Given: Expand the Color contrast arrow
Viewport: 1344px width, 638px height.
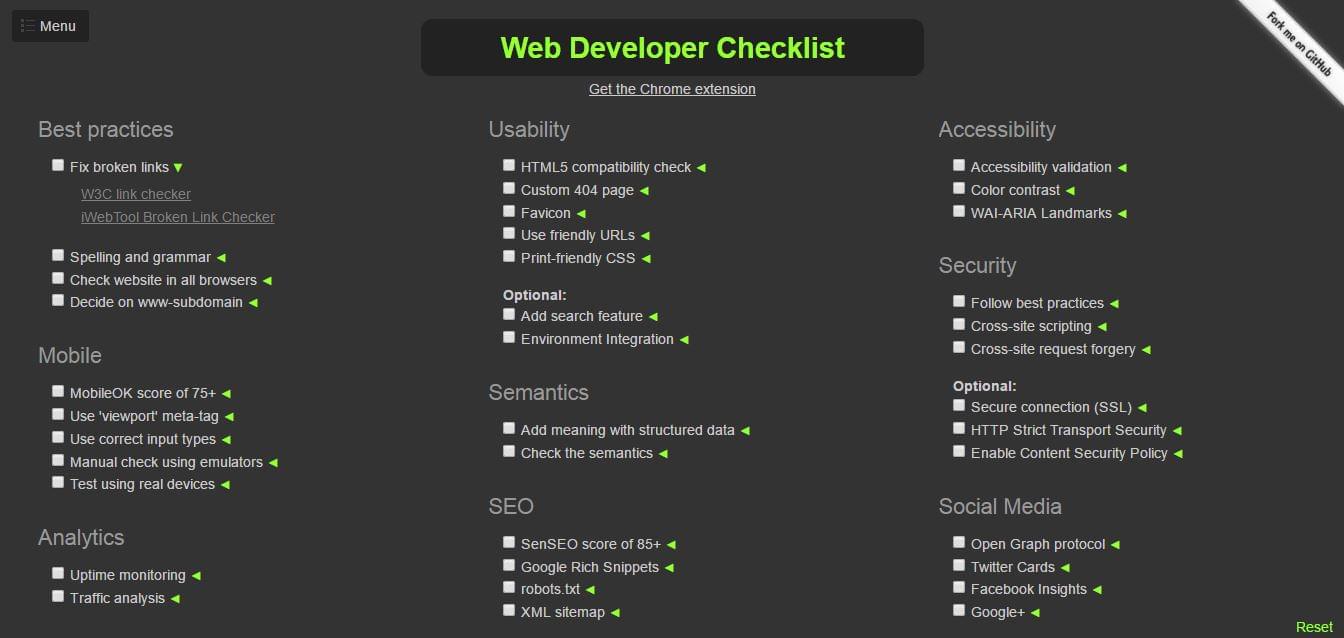Looking at the screenshot, I should [1070, 191].
